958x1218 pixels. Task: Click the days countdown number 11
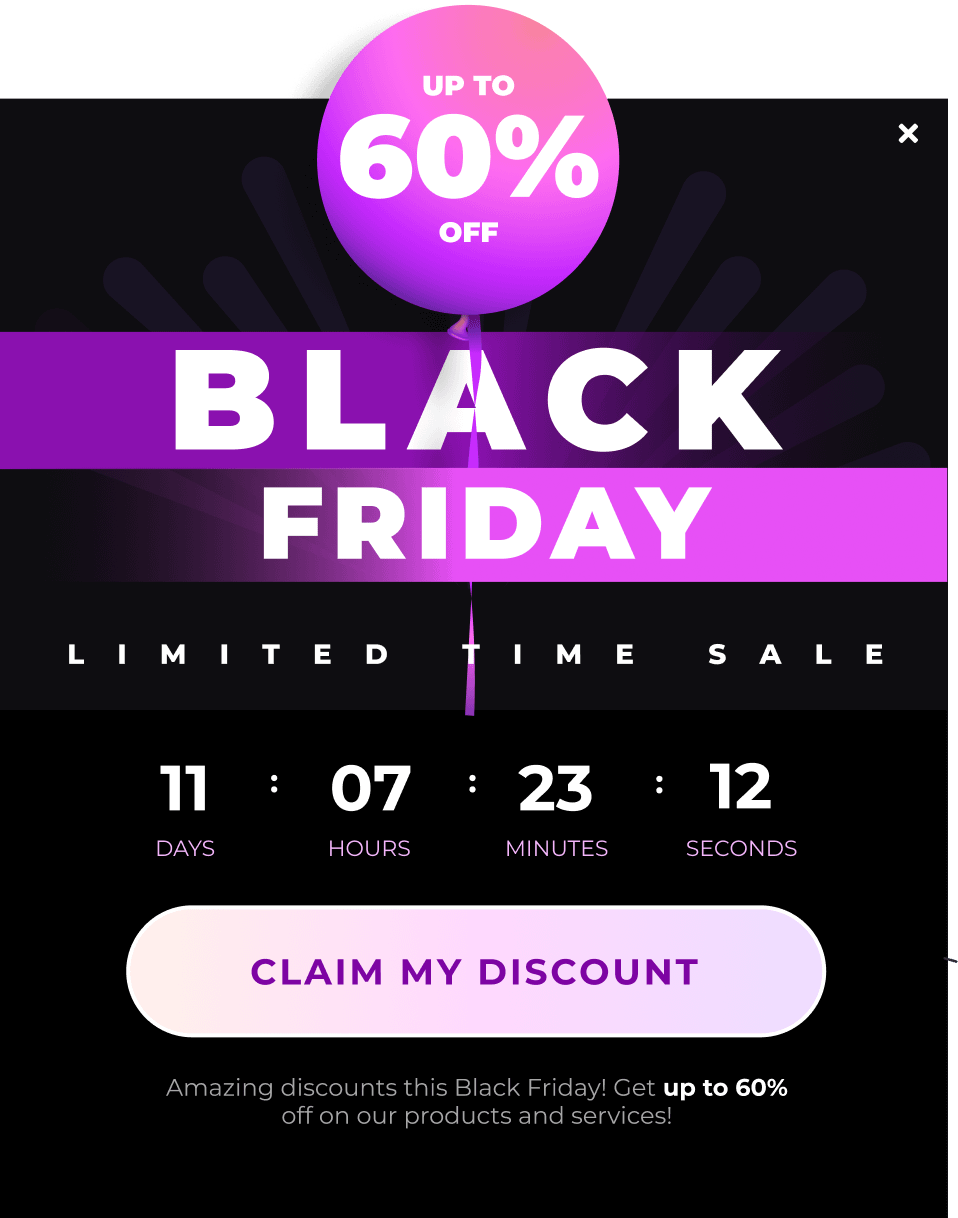pos(185,789)
